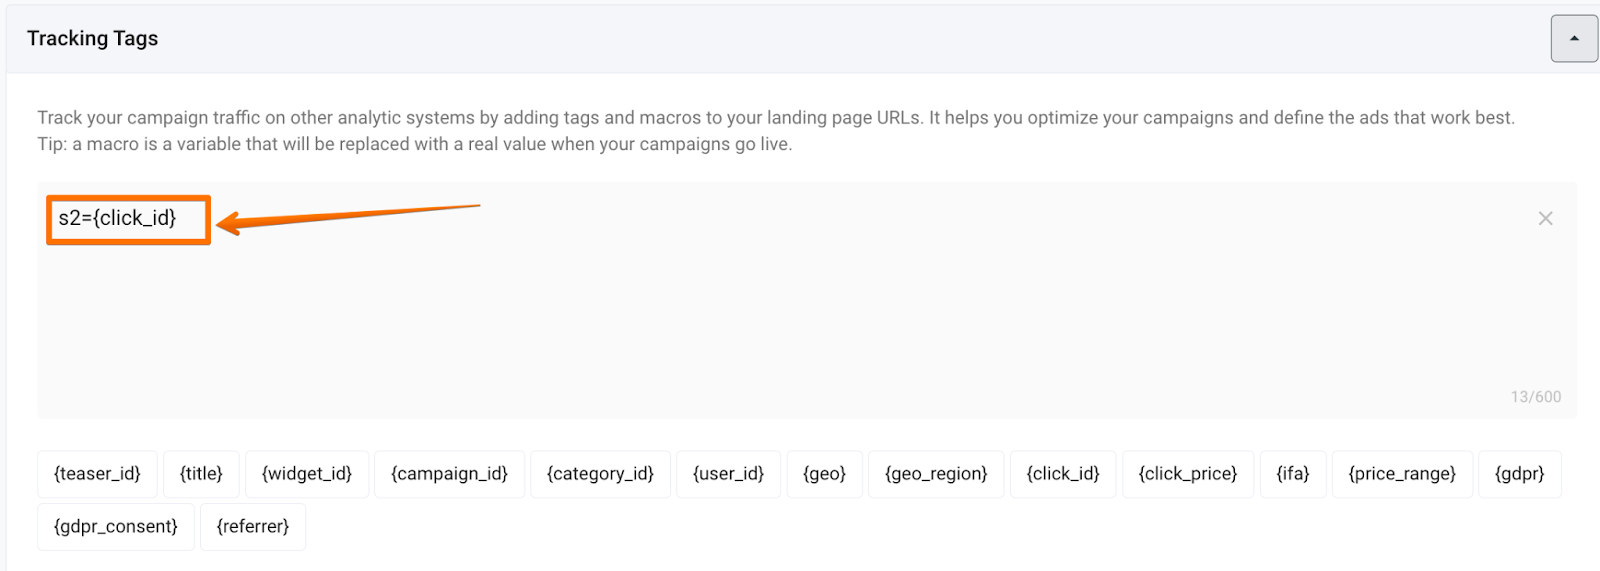Collapse the Tracking Tags panel
This screenshot has height=571, width=1600.
1574,39
